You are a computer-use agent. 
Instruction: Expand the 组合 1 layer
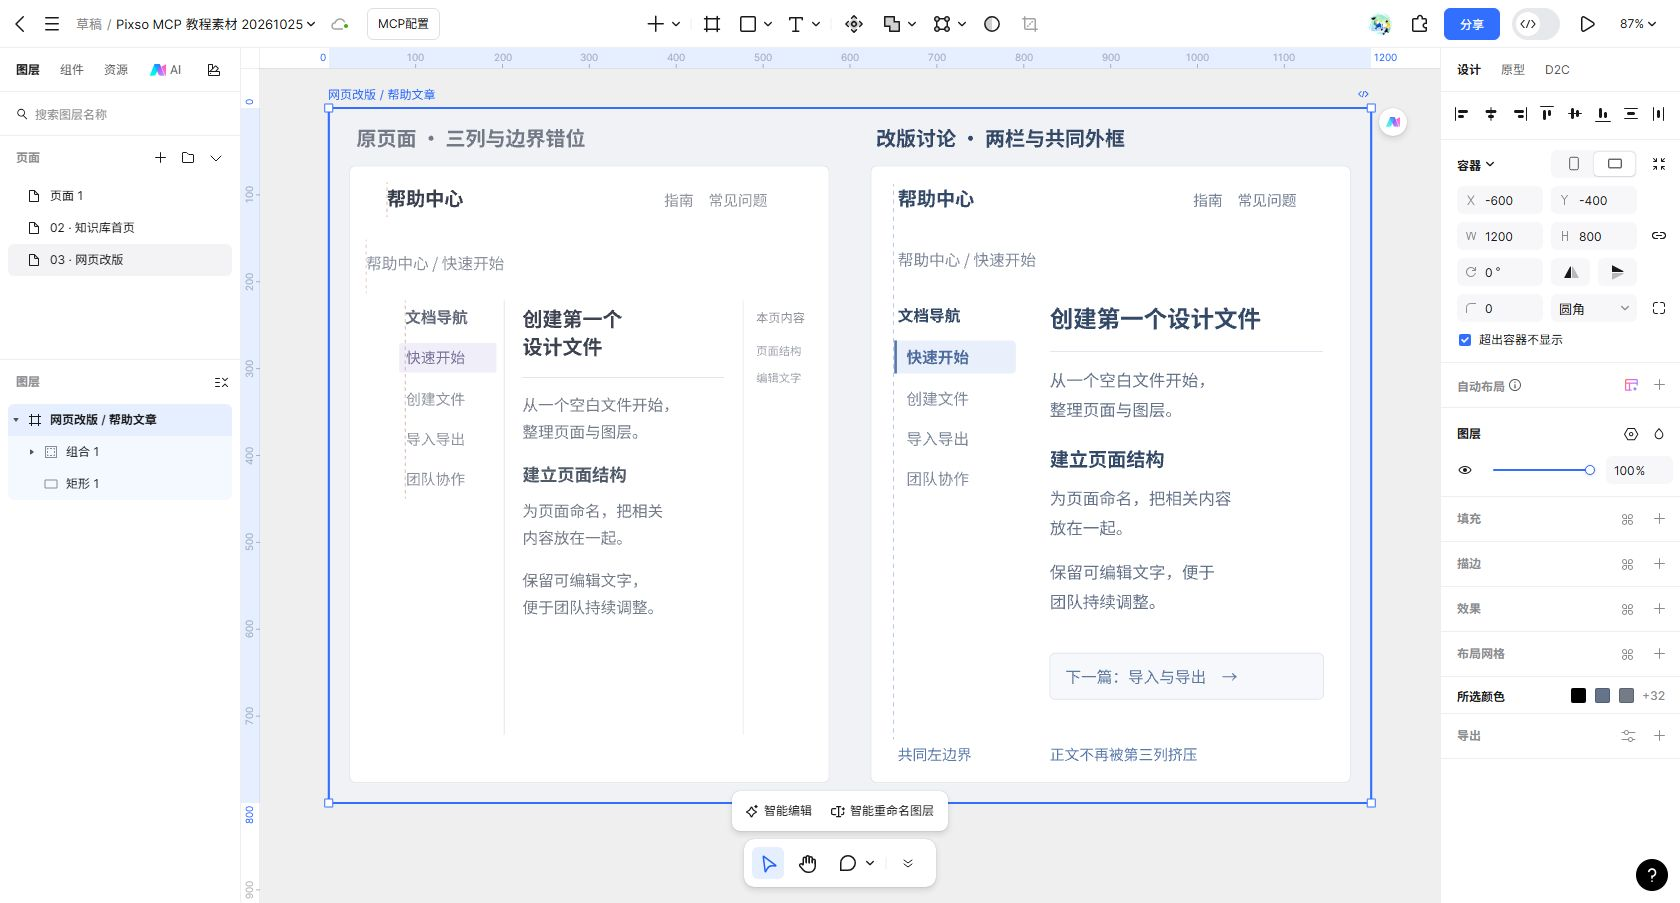pos(31,452)
